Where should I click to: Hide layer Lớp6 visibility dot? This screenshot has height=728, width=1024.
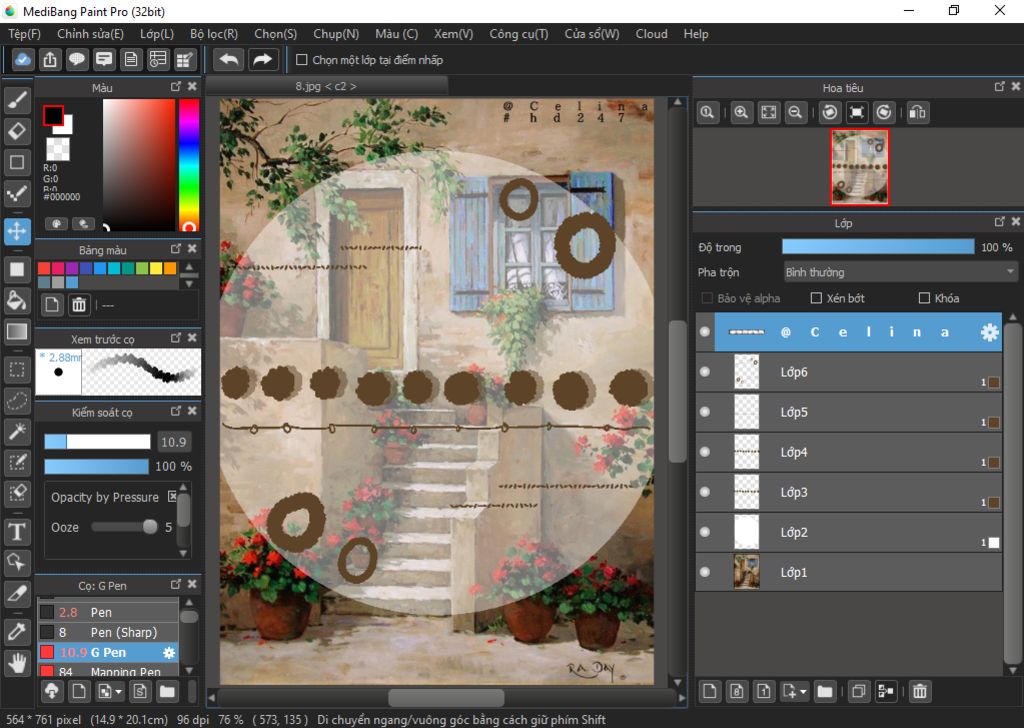tap(705, 372)
